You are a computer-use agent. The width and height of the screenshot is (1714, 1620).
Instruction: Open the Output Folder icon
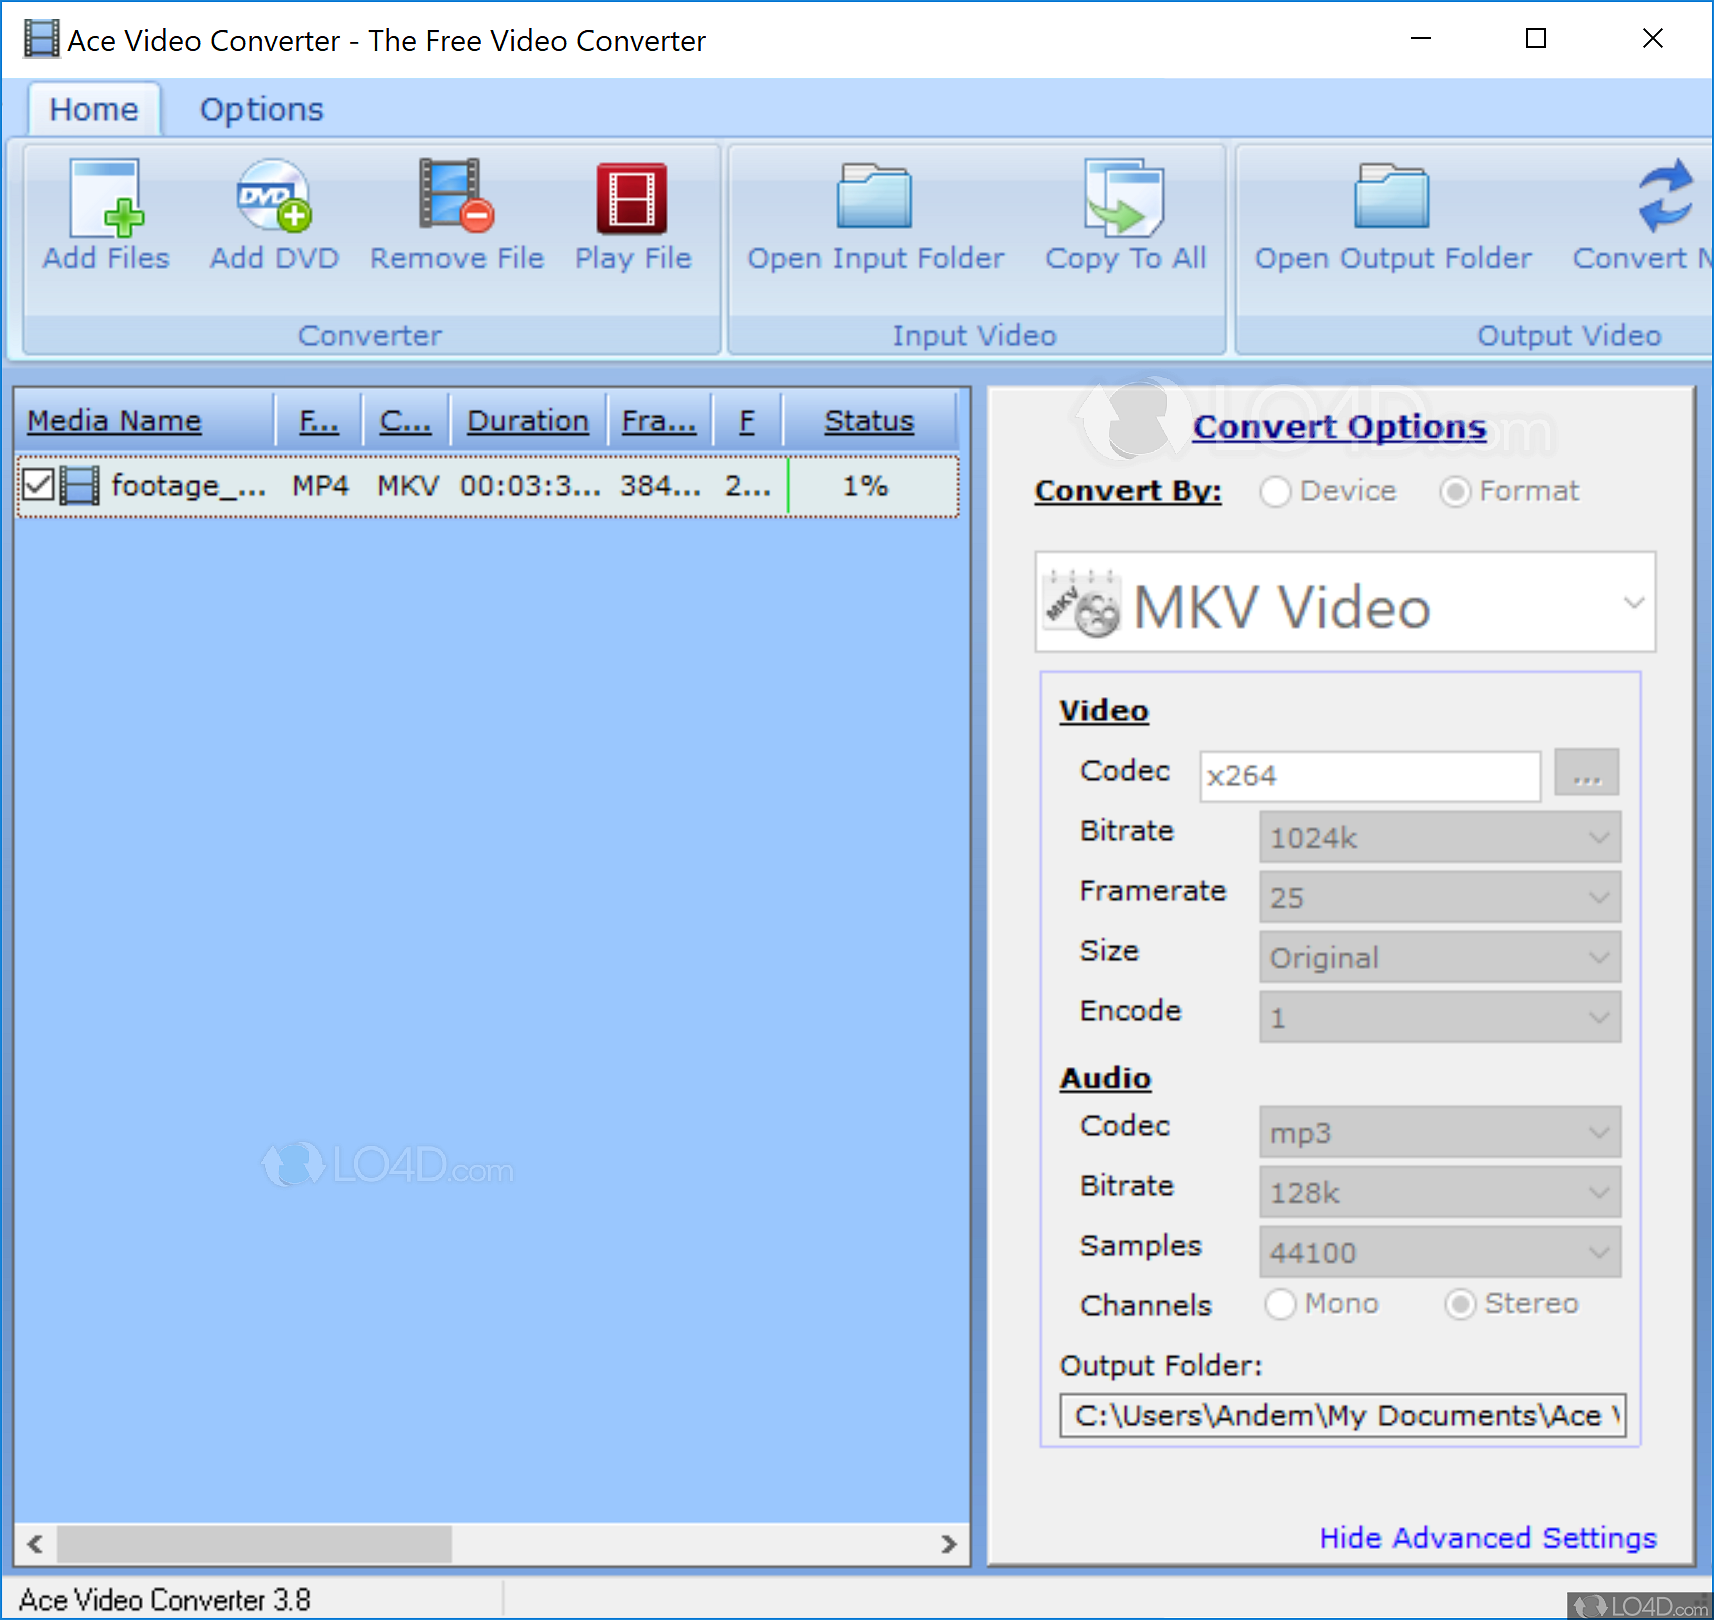coord(1392,197)
